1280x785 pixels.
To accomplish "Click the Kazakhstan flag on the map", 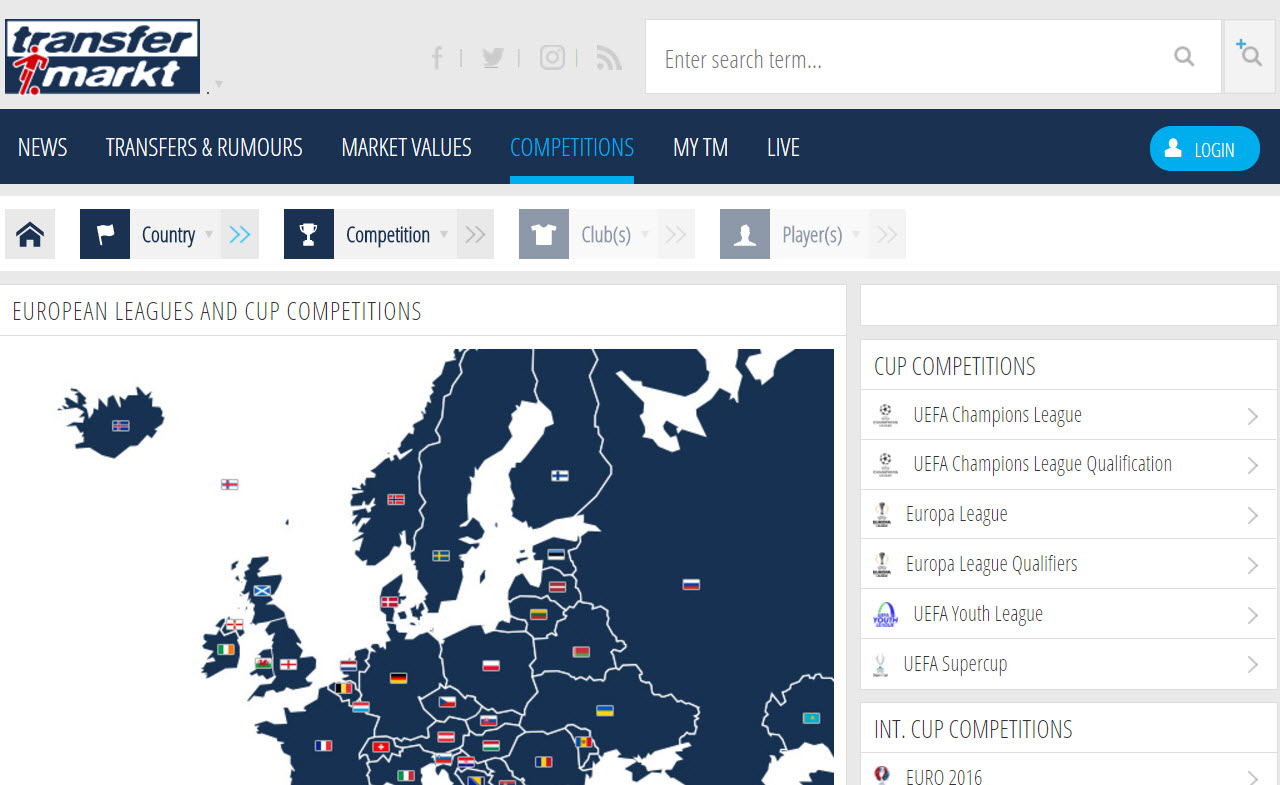I will pos(811,718).
